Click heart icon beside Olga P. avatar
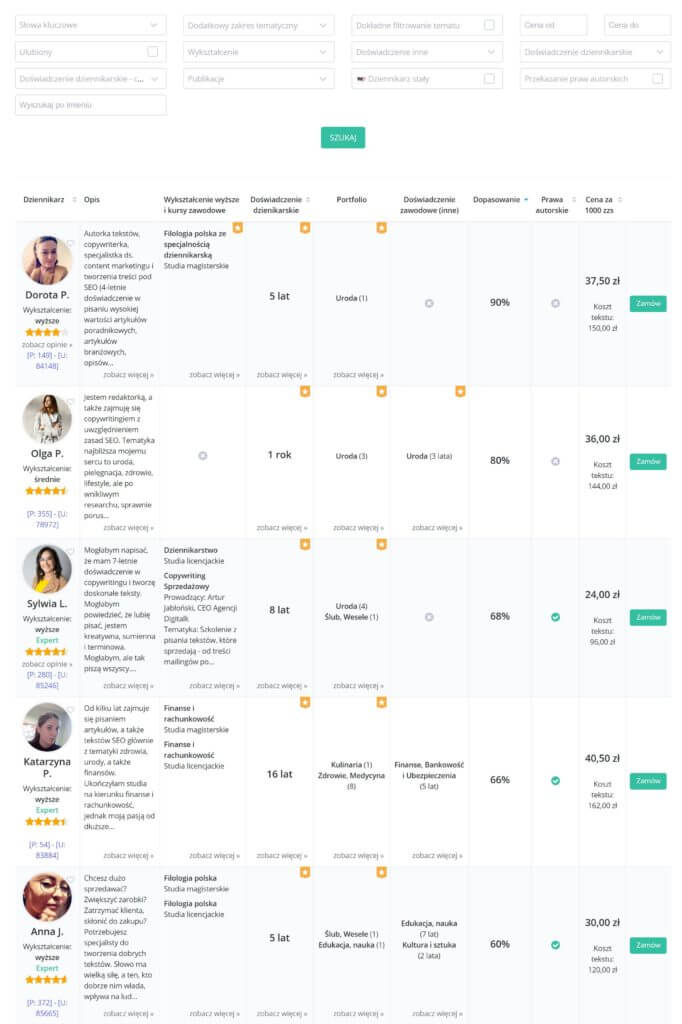Screen dimensions: 682x1024 [x=71, y=402]
